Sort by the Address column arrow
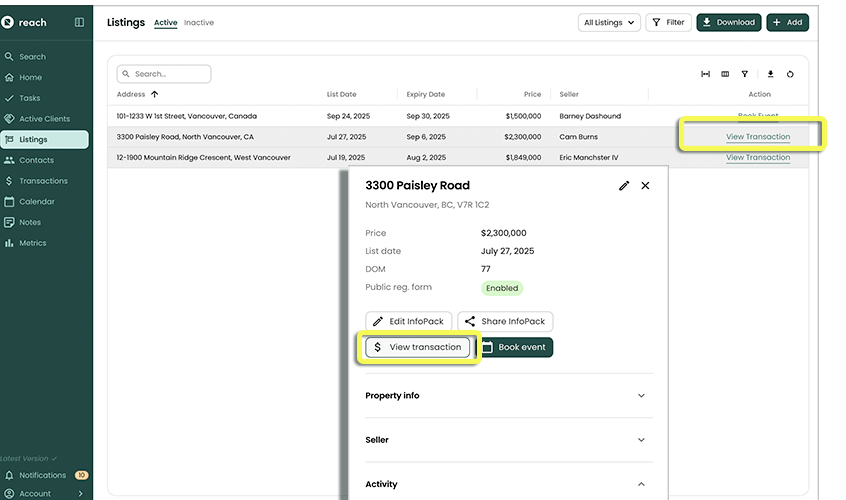846x500 pixels. coord(154,95)
